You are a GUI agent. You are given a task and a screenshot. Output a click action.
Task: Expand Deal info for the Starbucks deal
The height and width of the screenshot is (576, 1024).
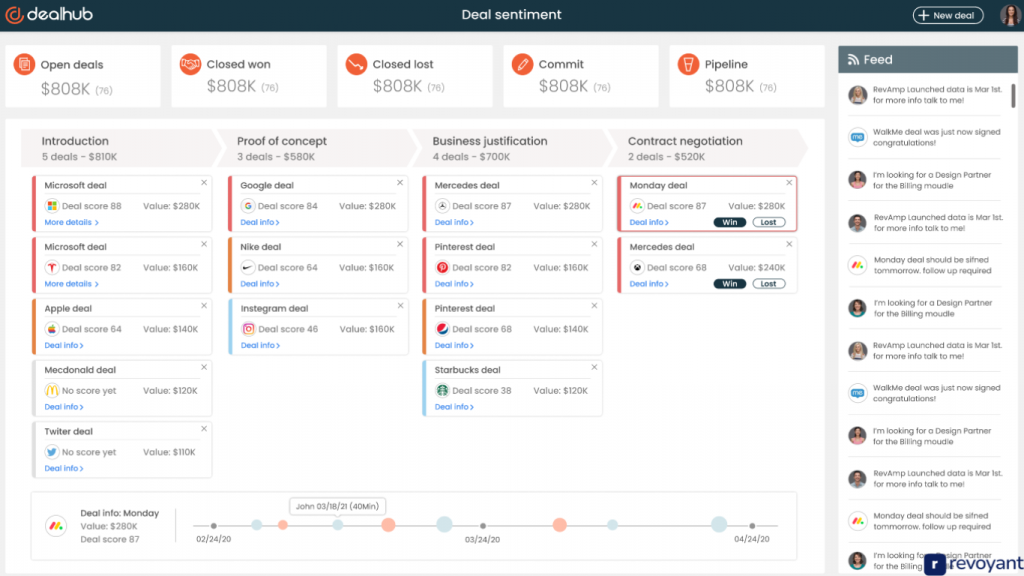pyautogui.click(x=454, y=407)
